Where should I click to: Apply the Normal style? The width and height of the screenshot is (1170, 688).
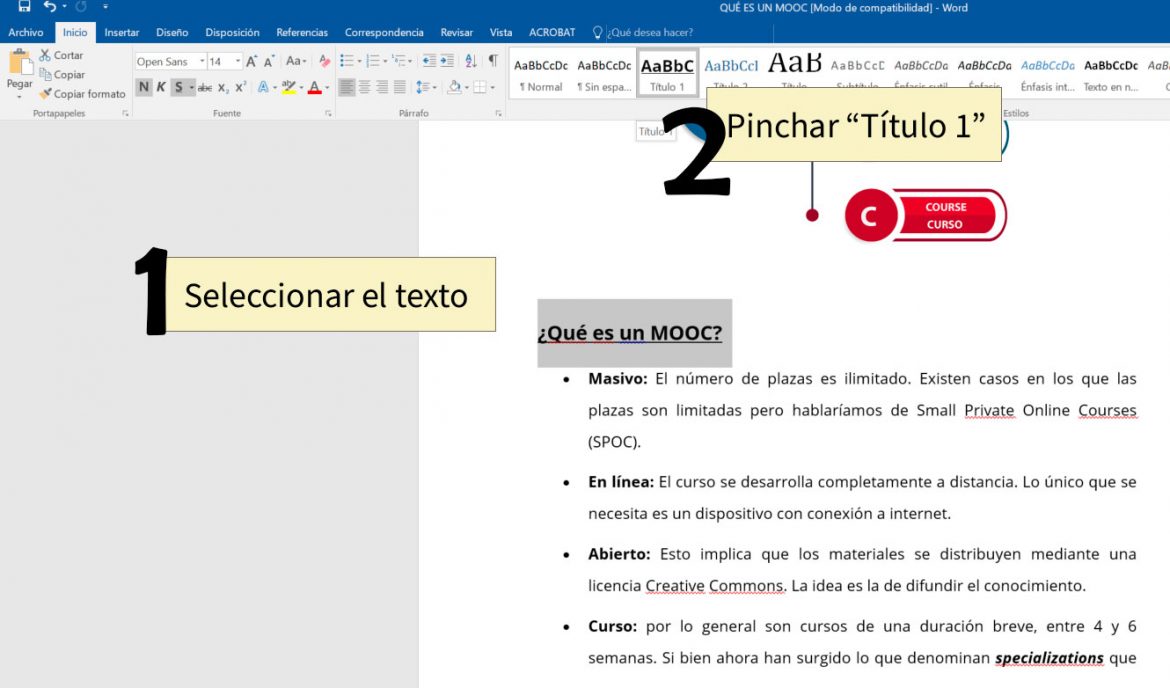point(541,73)
